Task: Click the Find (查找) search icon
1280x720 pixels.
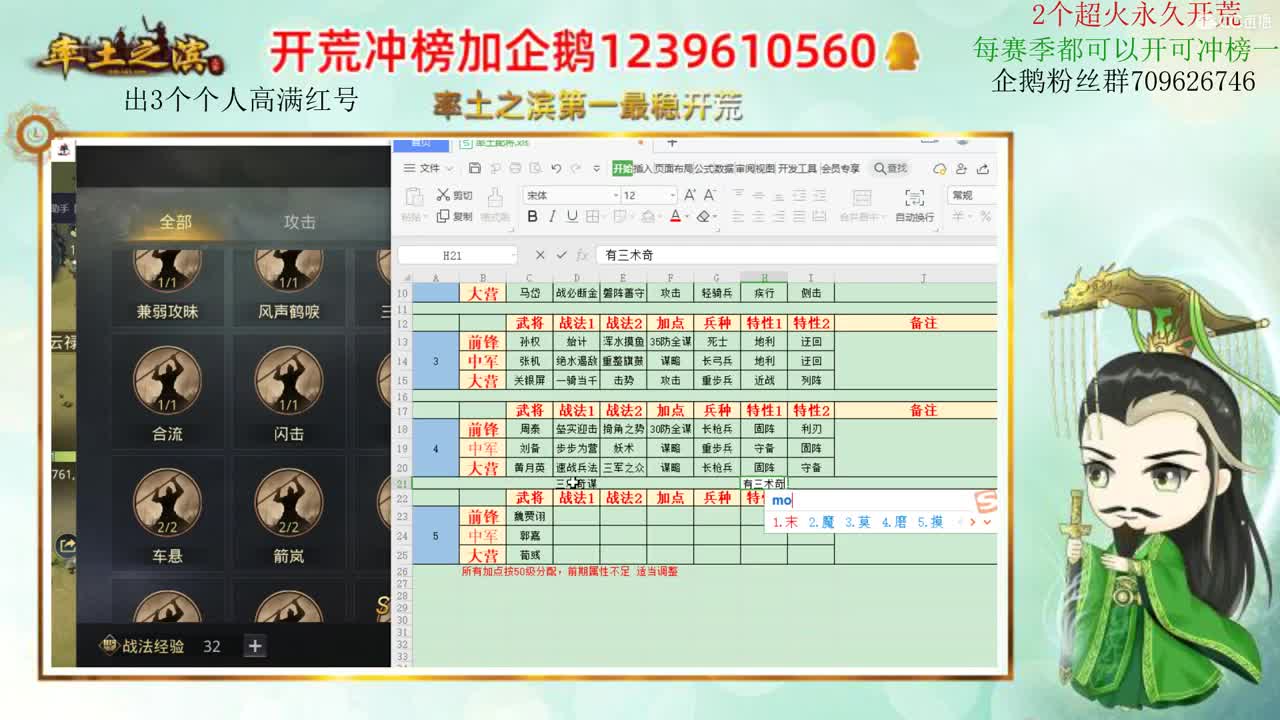Action: pos(890,168)
